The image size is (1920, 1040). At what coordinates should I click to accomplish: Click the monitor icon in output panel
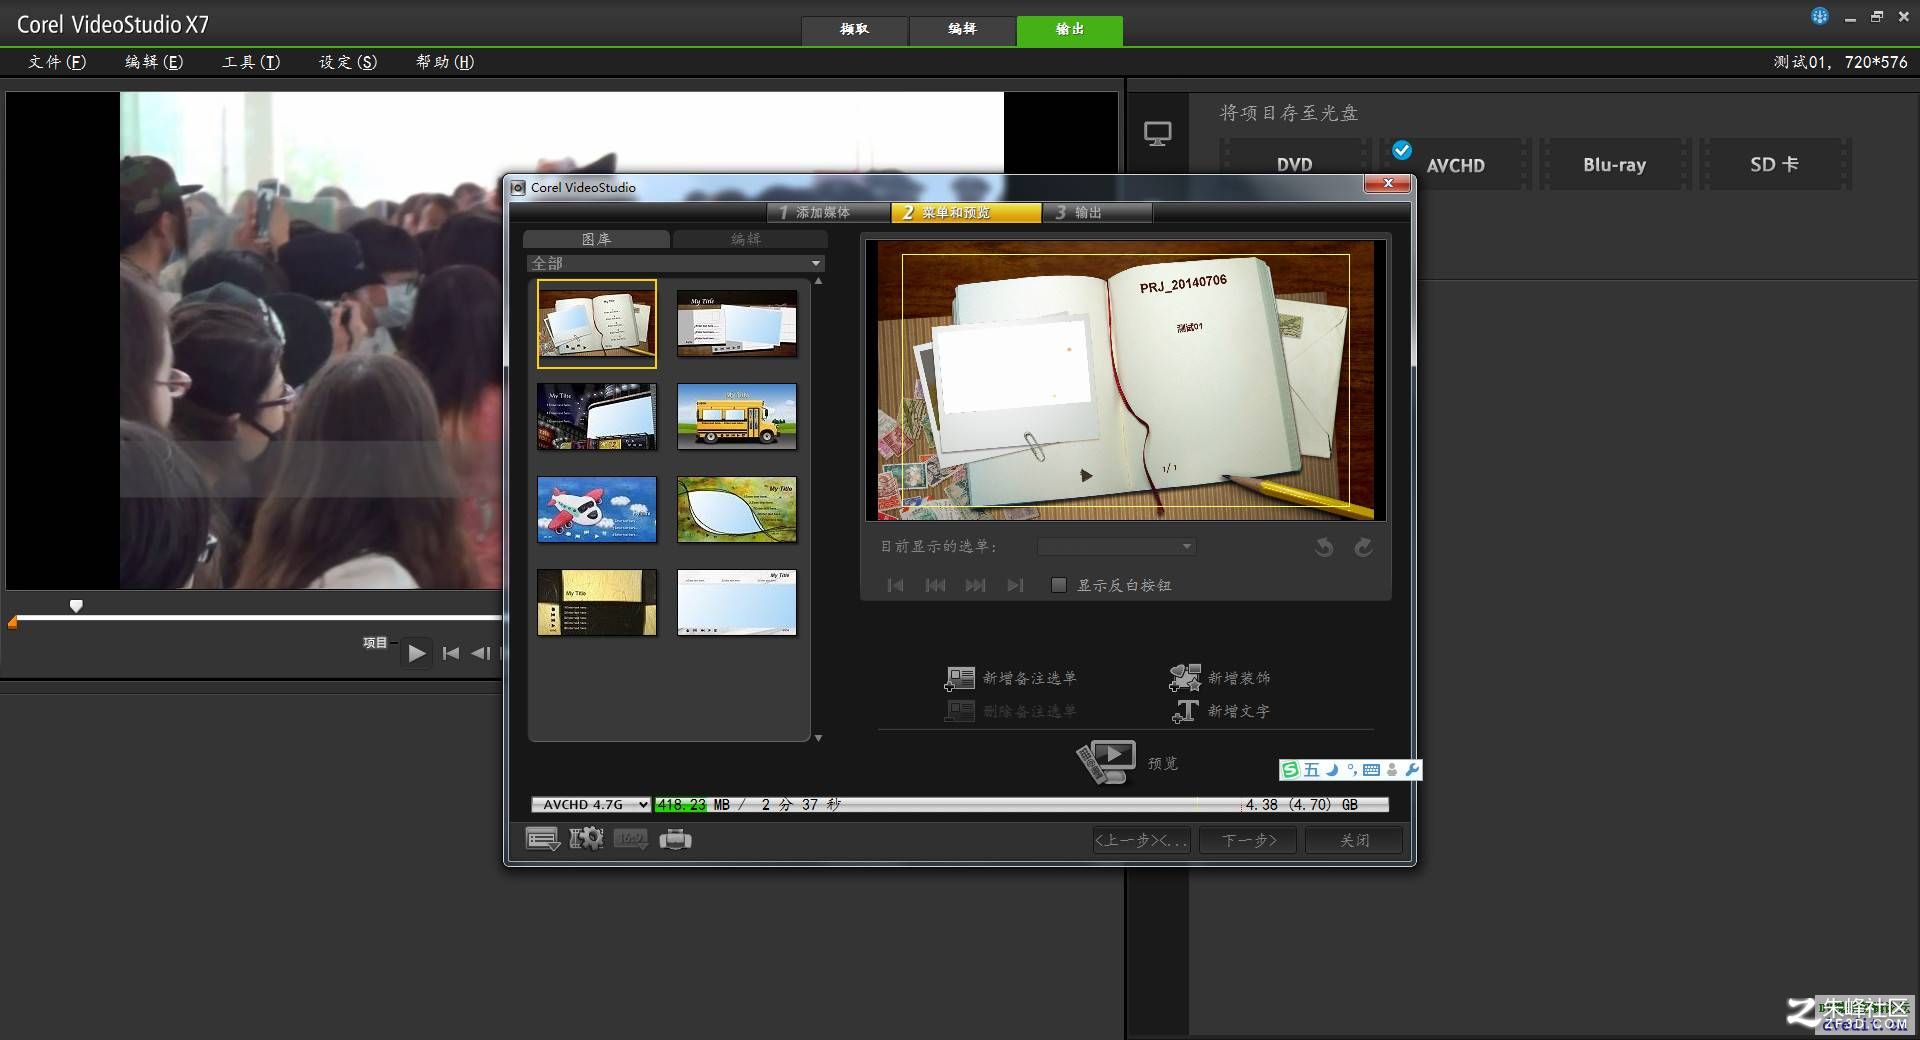(x=1157, y=134)
